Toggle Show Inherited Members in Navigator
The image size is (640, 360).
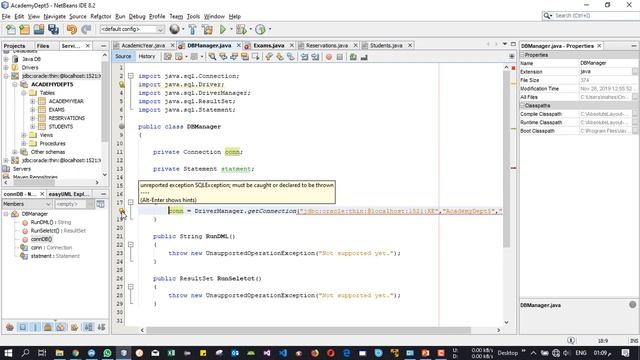tap(10, 327)
